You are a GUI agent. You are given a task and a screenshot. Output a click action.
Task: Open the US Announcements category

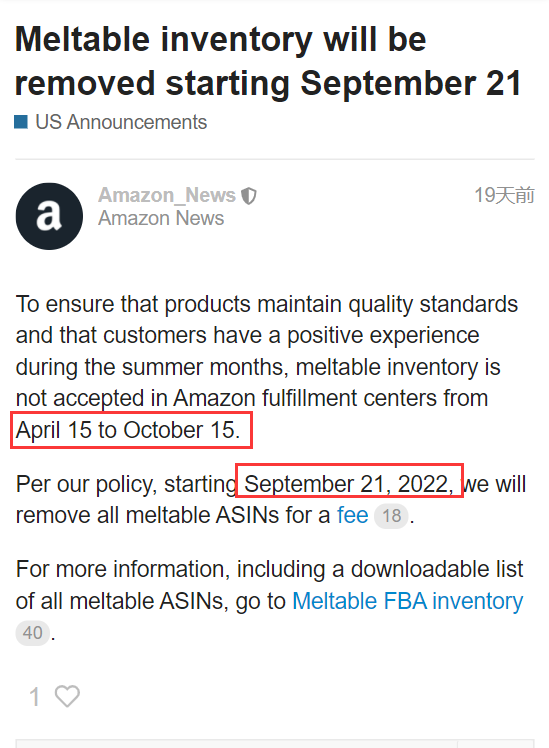121,122
